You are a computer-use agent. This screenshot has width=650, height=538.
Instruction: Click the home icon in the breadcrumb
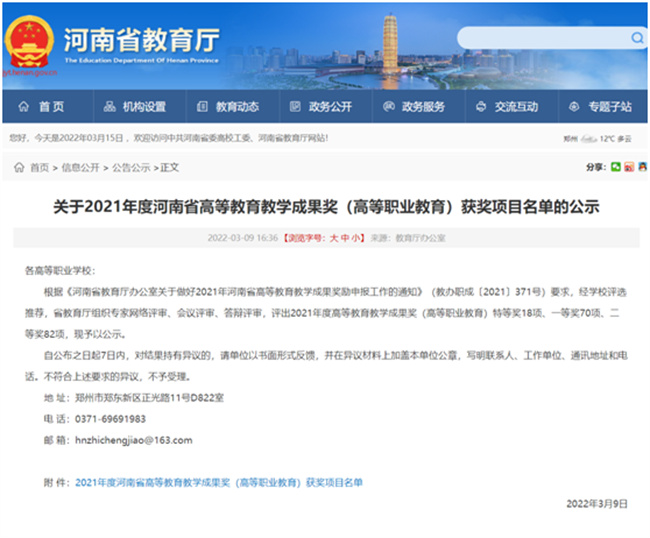point(20,168)
